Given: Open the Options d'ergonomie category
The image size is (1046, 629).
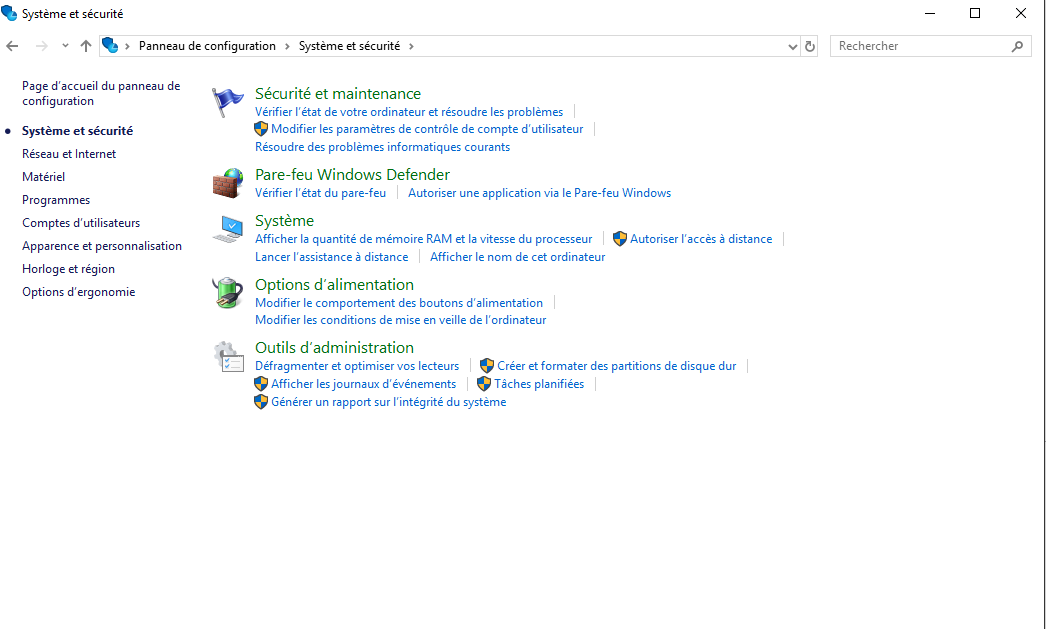Looking at the screenshot, I should pyautogui.click(x=79, y=292).
